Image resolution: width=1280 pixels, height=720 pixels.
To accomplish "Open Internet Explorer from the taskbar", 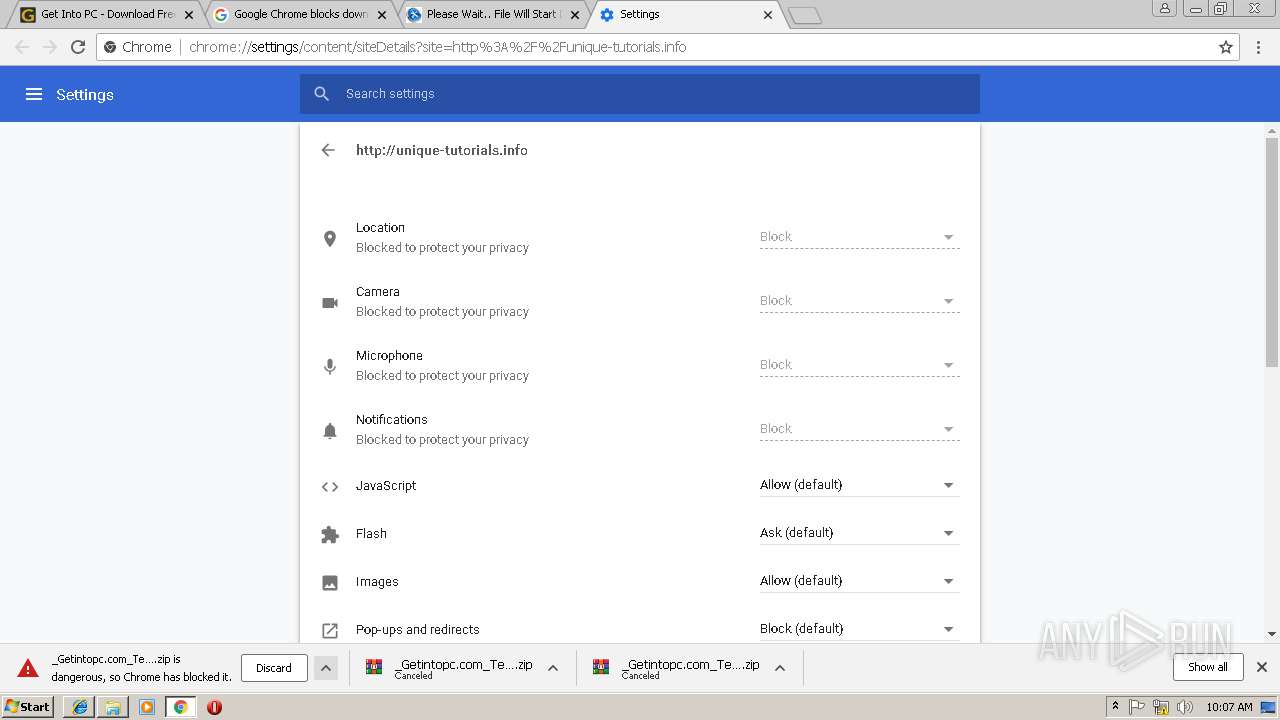I will click(80, 707).
